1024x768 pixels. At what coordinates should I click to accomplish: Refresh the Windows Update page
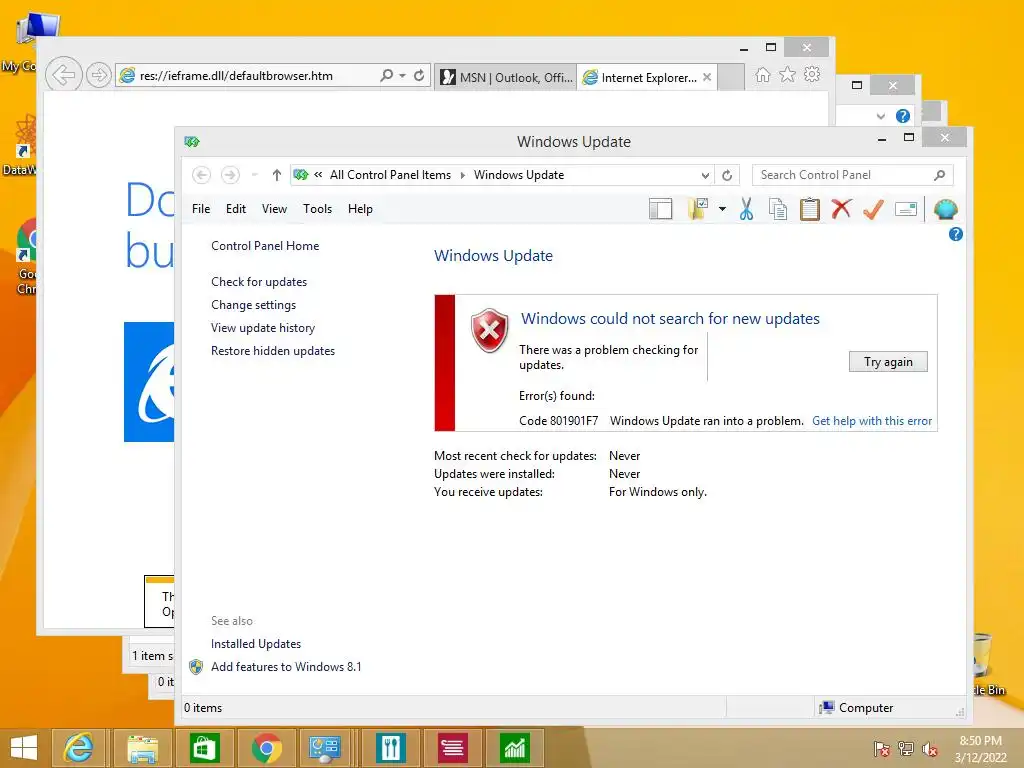pos(727,175)
